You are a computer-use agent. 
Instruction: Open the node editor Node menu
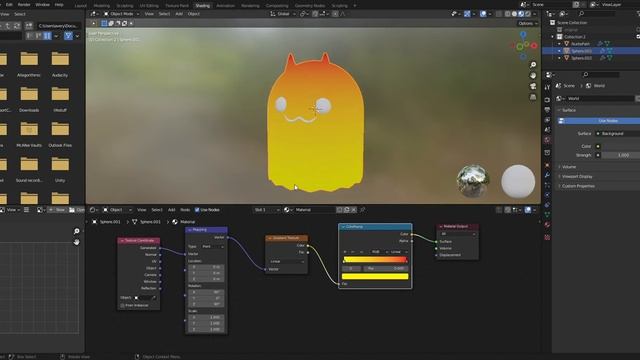[x=185, y=210]
